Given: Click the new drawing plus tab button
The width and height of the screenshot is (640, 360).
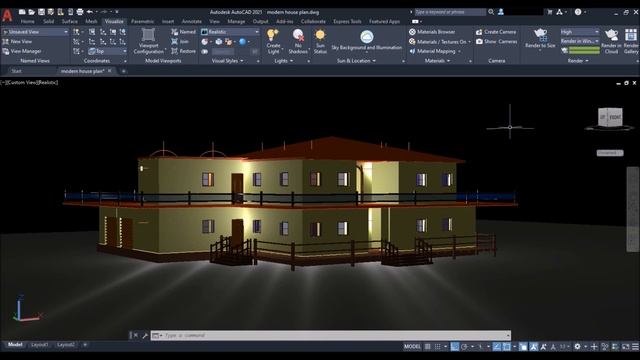Looking at the screenshot, I should tap(124, 71).
